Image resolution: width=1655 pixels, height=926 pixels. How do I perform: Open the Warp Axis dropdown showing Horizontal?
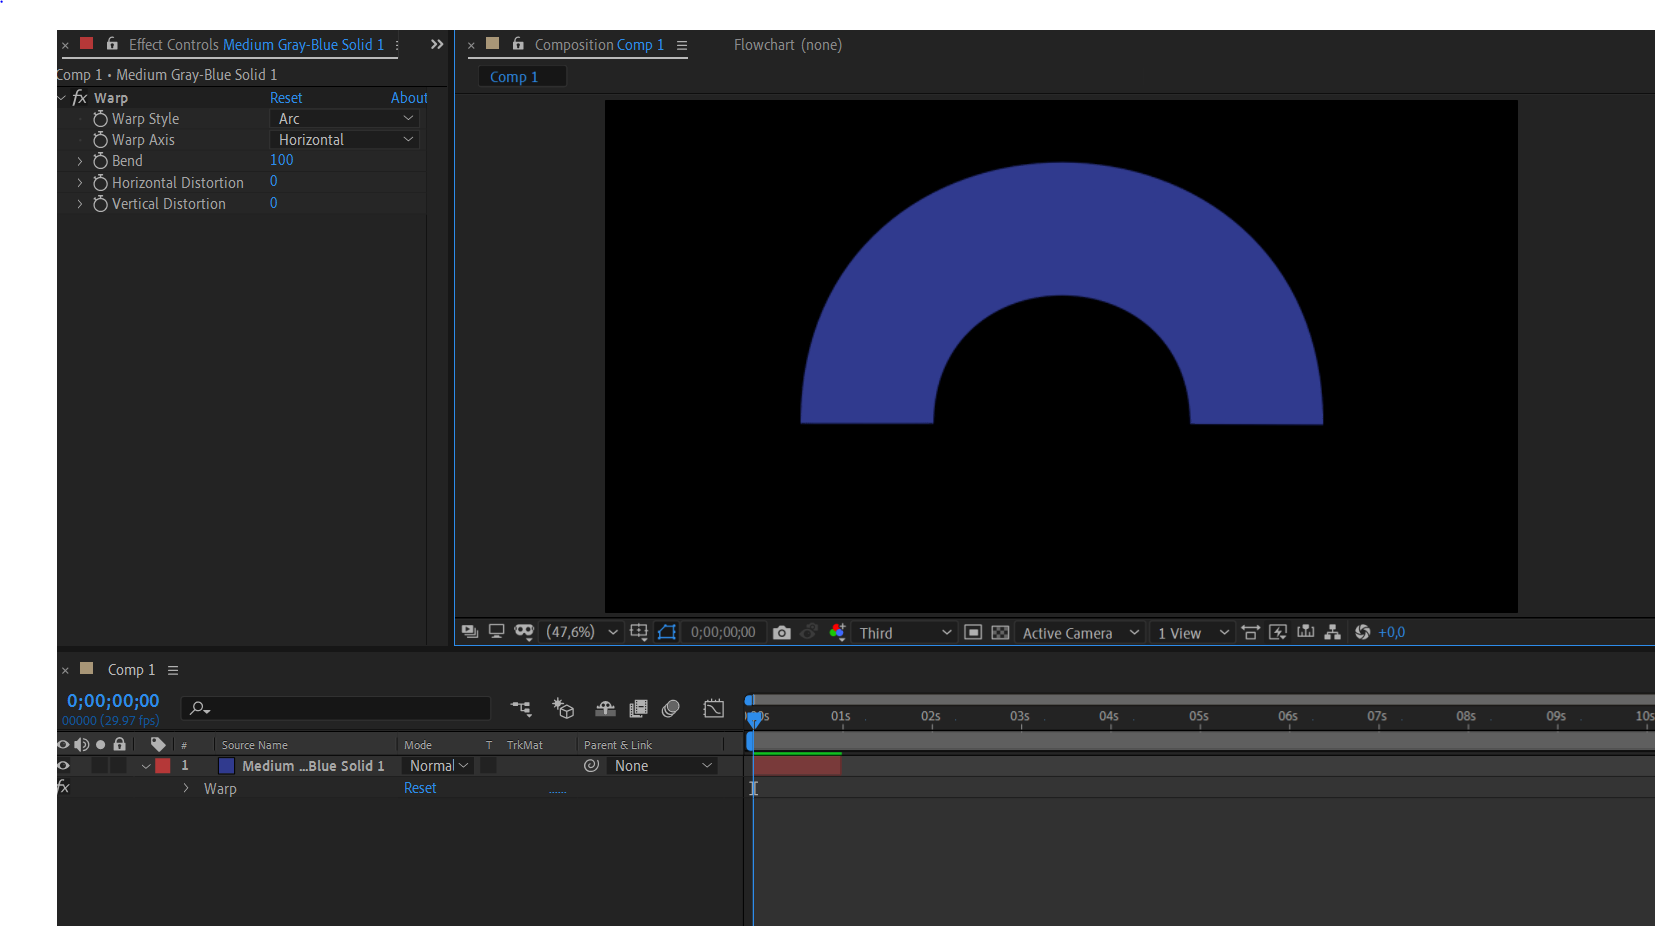[x=345, y=140]
